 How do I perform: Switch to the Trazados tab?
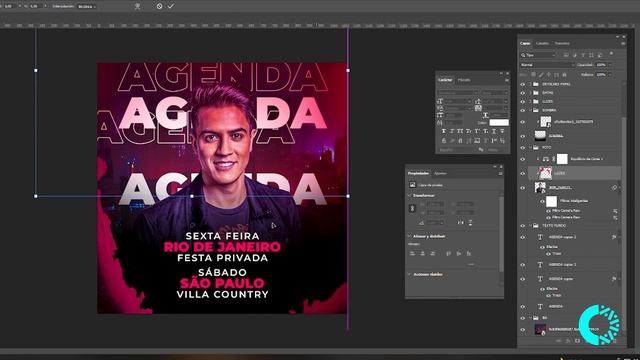coord(562,43)
